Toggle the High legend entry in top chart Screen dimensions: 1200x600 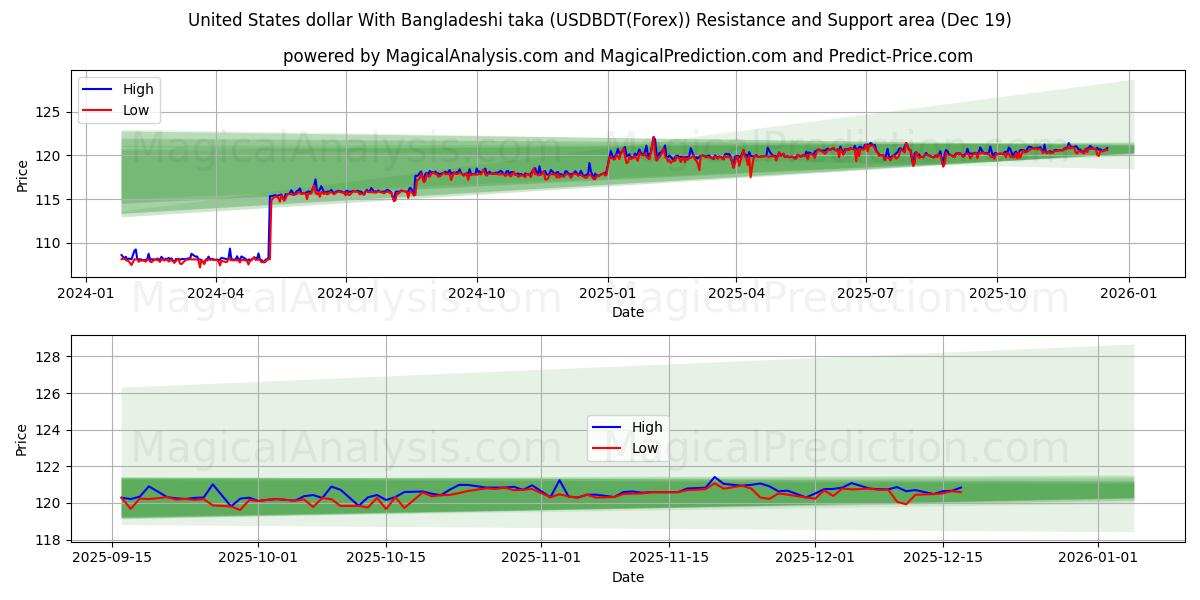click(x=140, y=89)
